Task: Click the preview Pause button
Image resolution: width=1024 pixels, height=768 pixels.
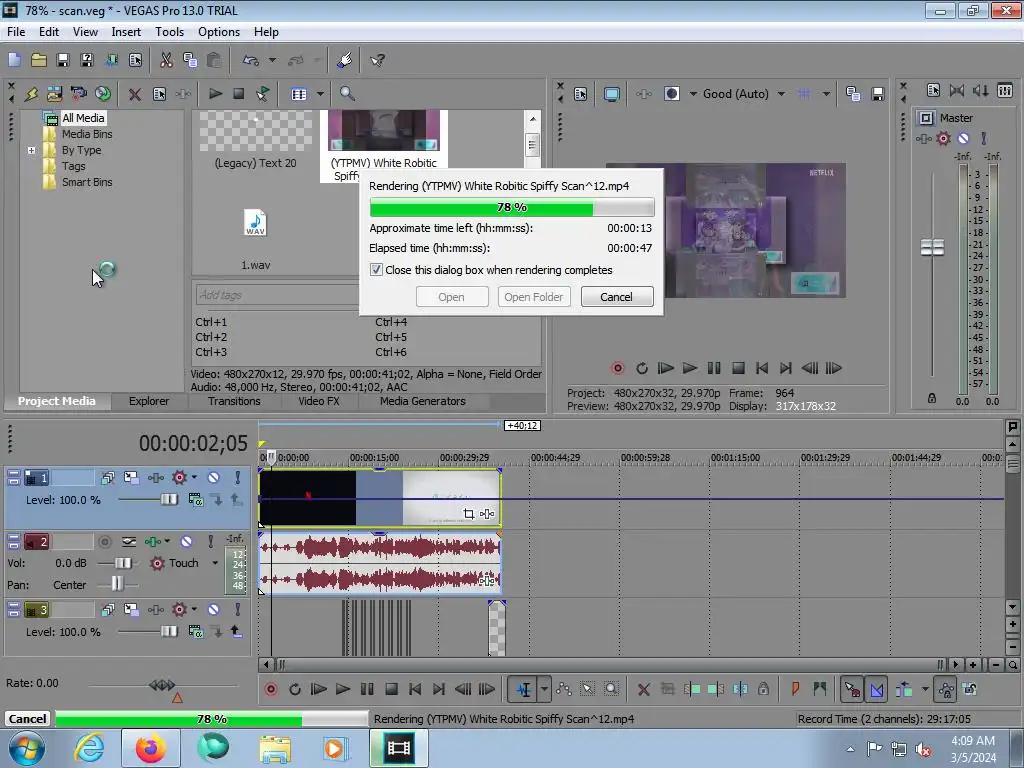Action: 714,368
